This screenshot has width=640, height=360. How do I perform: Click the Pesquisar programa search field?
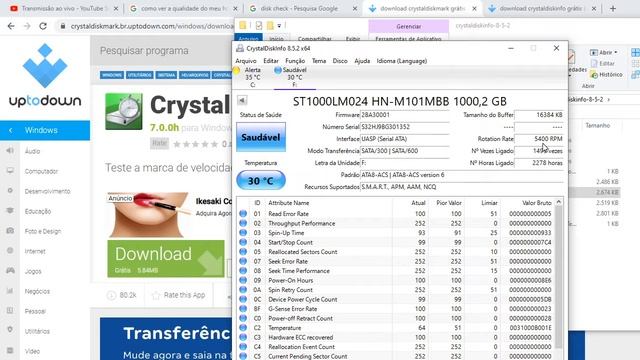pyautogui.click(x=162, y=51)
